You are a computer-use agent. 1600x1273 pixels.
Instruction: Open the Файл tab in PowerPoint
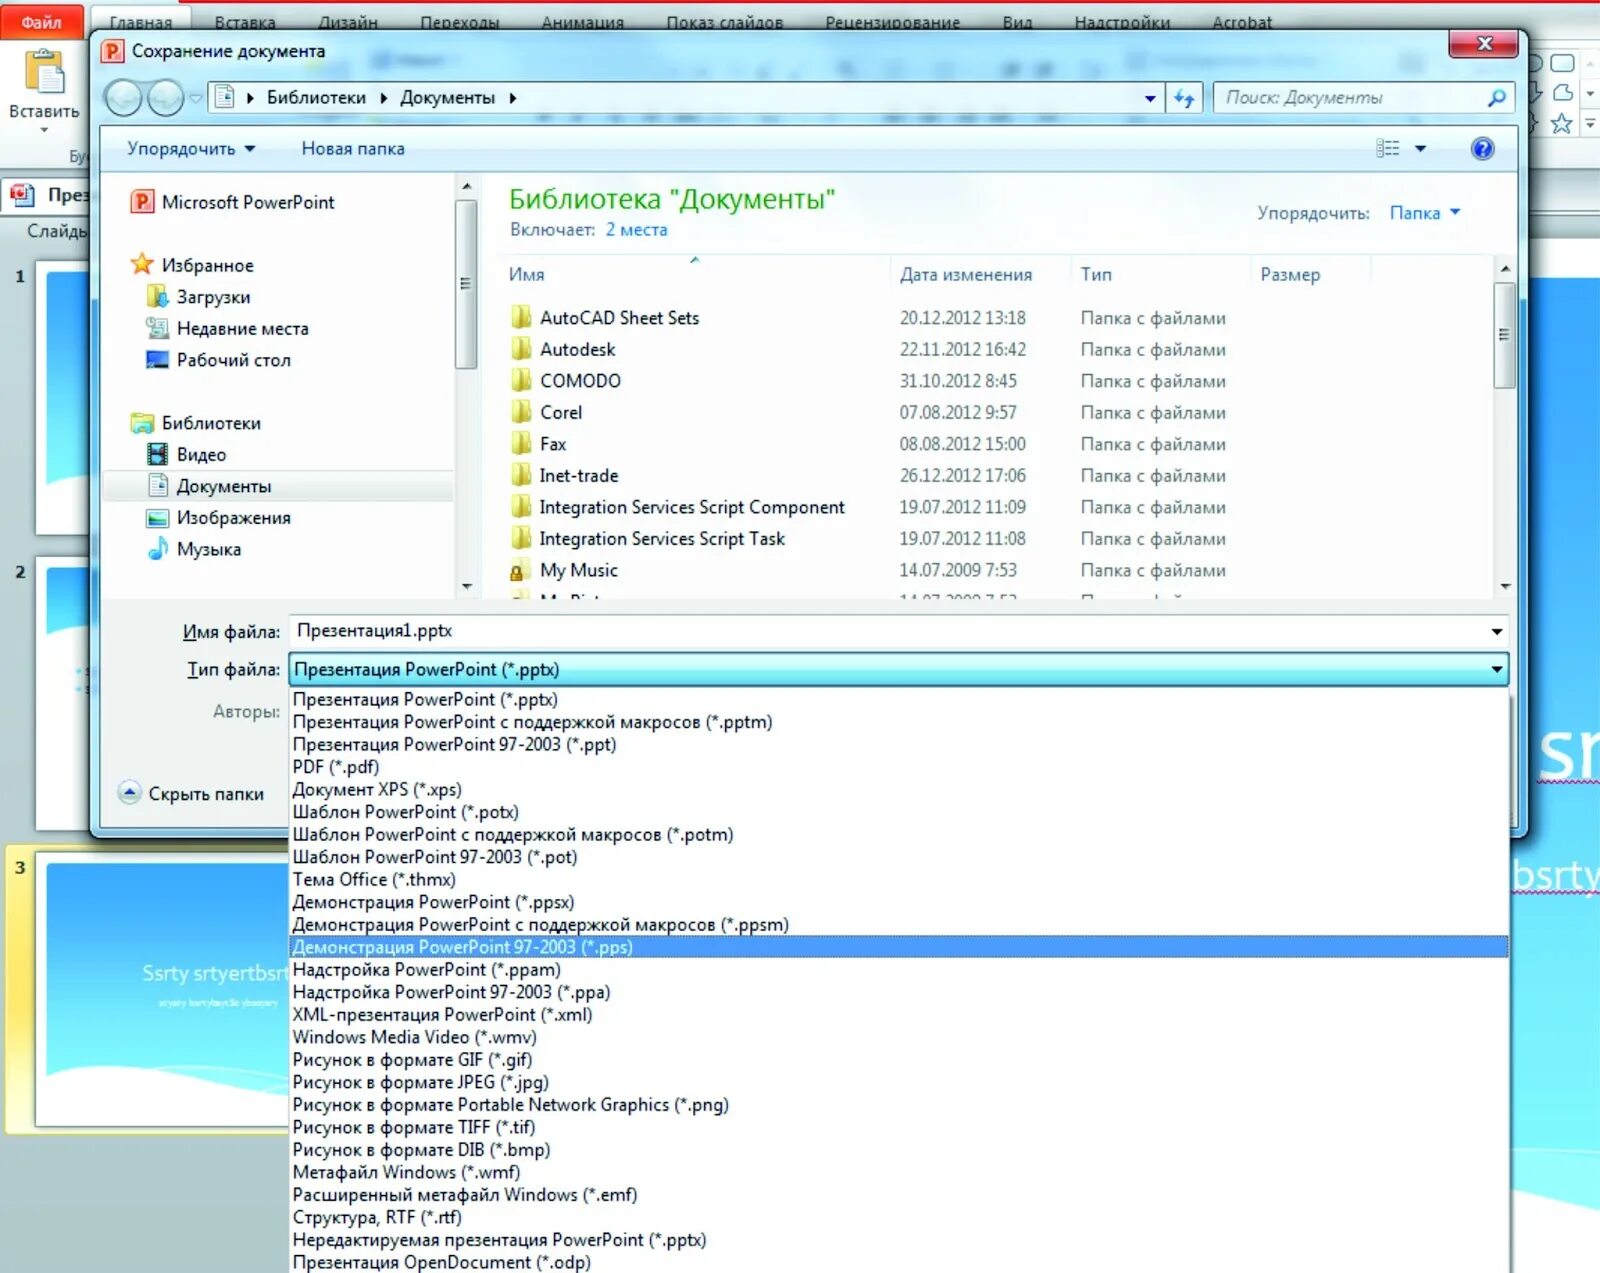[41, 22]
